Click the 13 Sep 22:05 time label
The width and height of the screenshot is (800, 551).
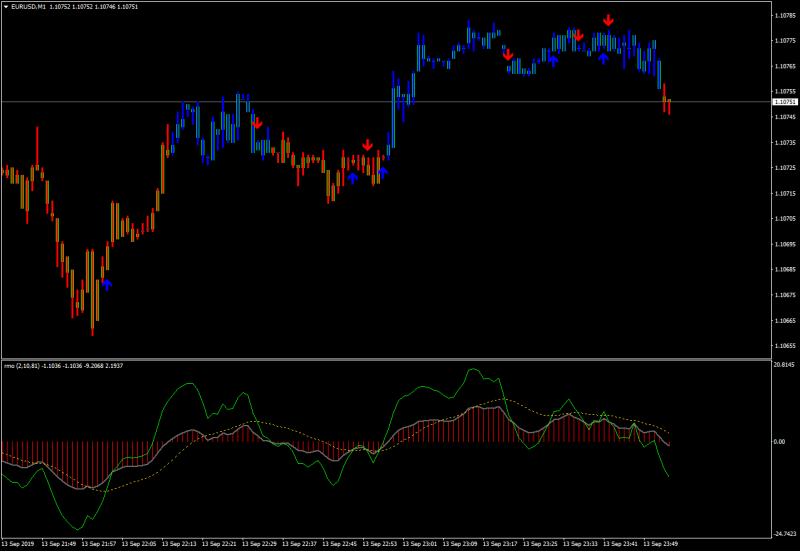click(139, 544)
